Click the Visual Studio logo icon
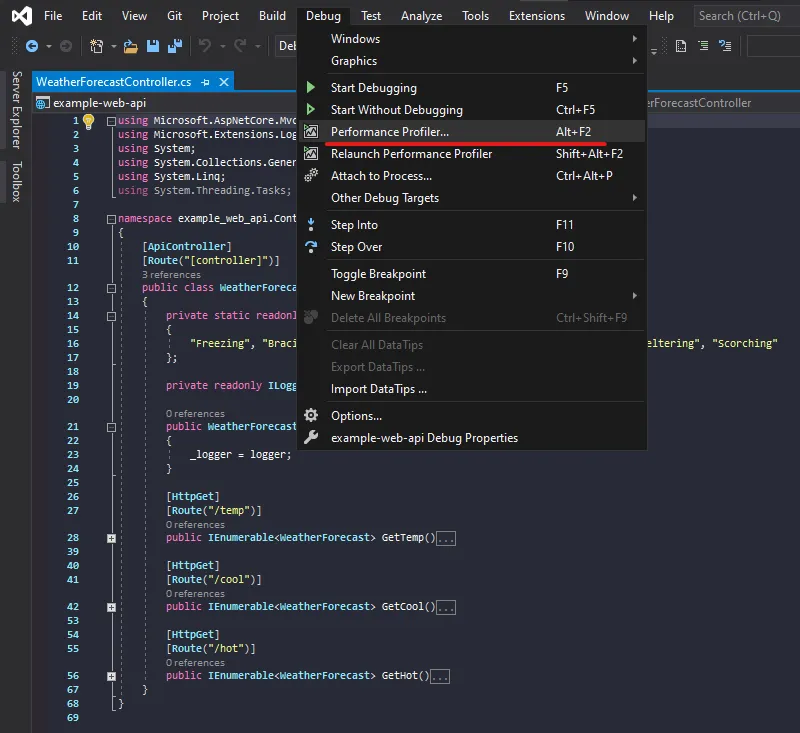The image size is (800, 733). pos(22,16)
